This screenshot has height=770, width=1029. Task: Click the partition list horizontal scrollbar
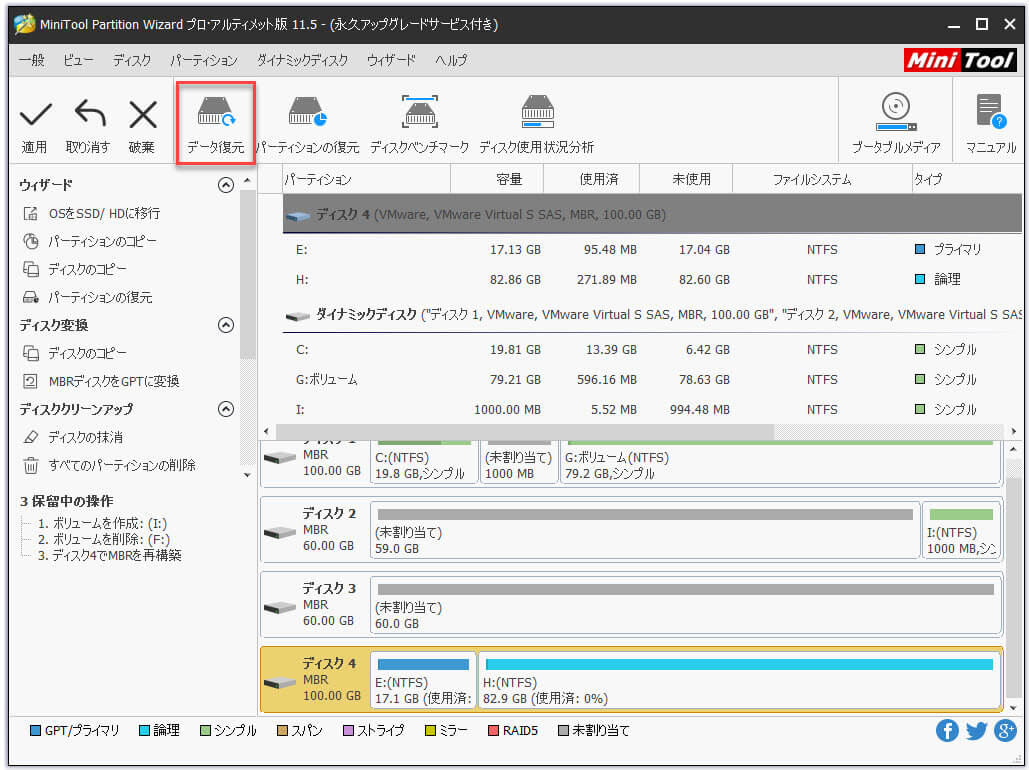click(x=524, y=431)
